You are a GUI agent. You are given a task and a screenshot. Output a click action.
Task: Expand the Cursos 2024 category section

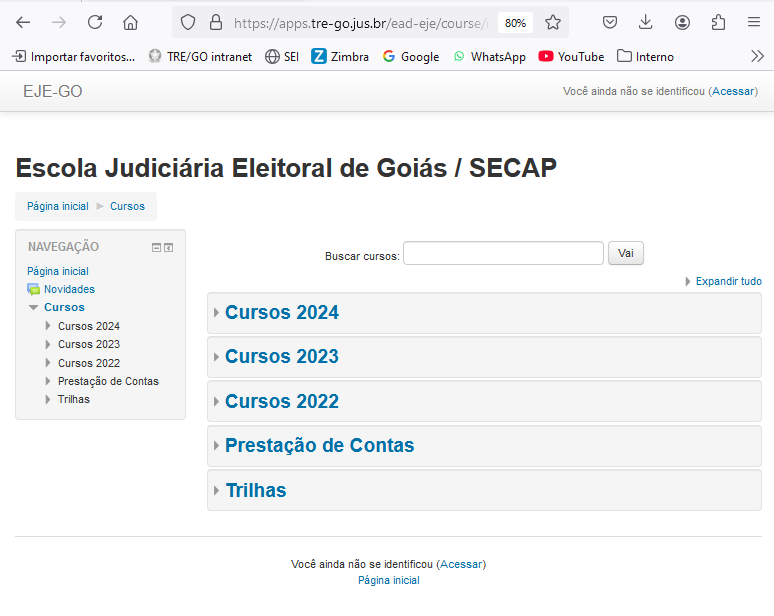click(x=281, y=313)
